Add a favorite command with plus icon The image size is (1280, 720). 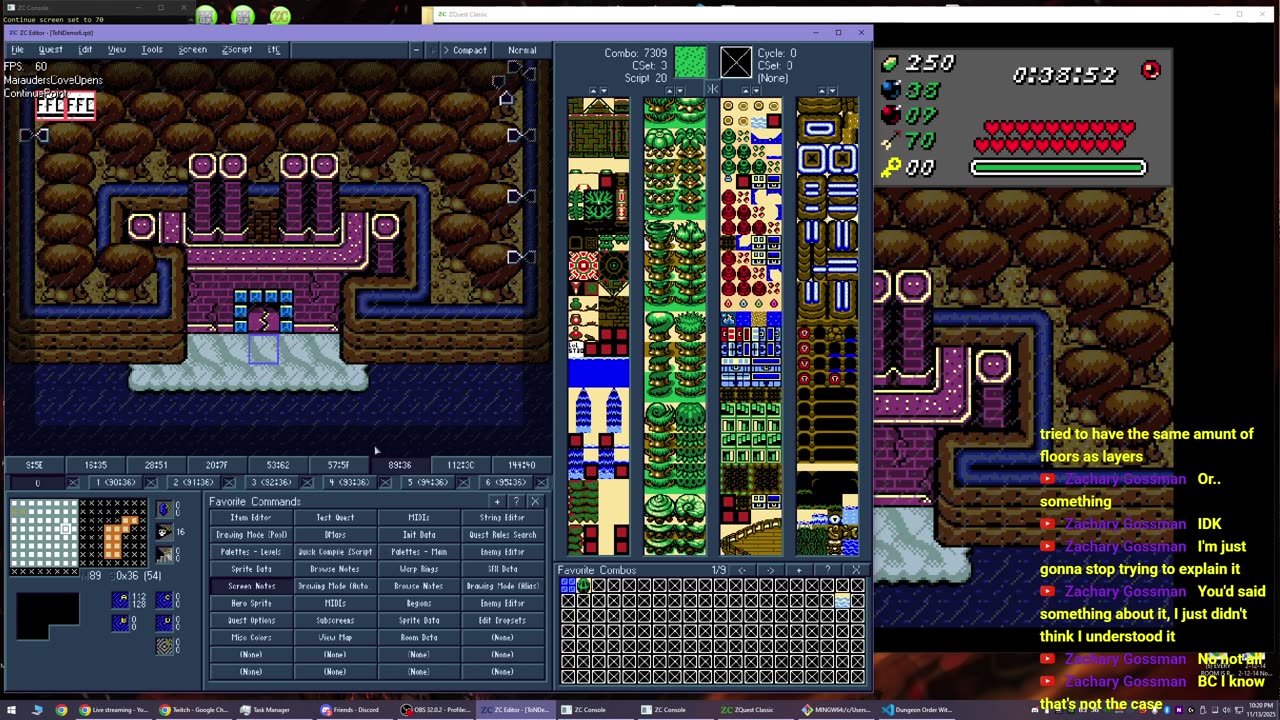(x=497, y=502)
